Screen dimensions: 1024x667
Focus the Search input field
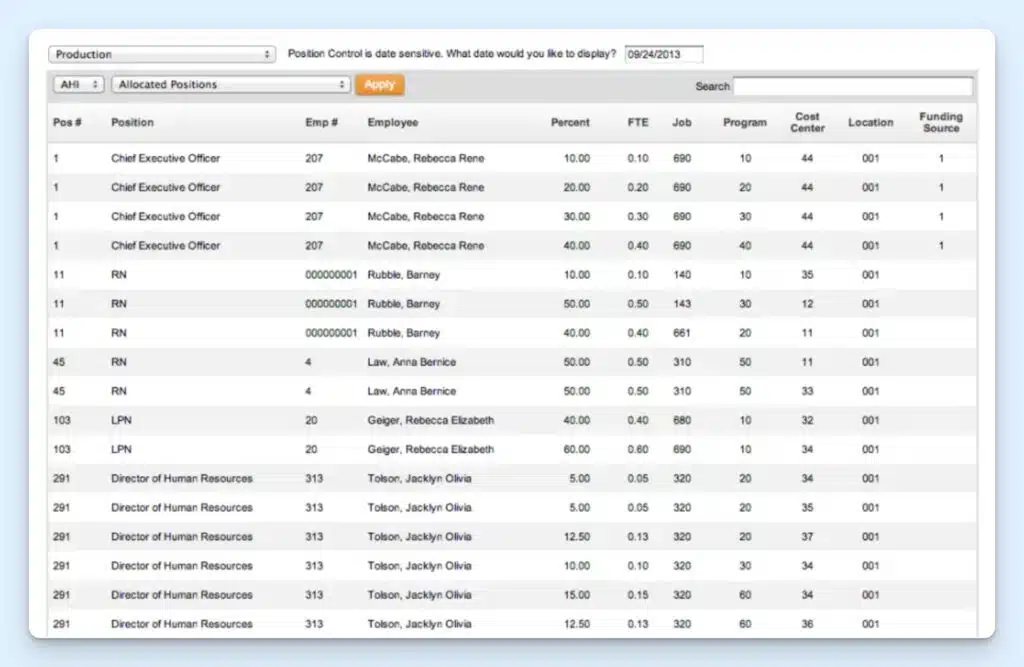coord(853,86)
